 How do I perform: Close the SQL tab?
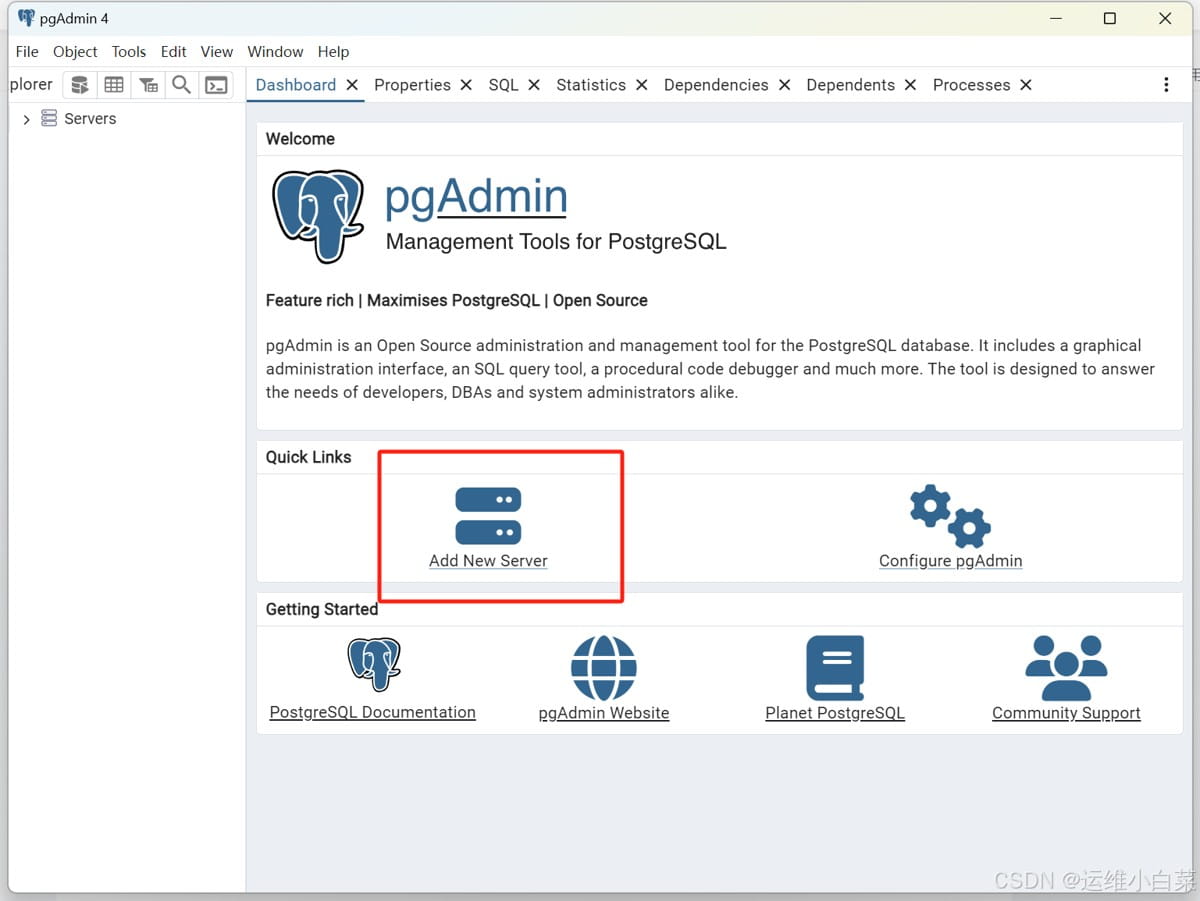pos(534,85)
